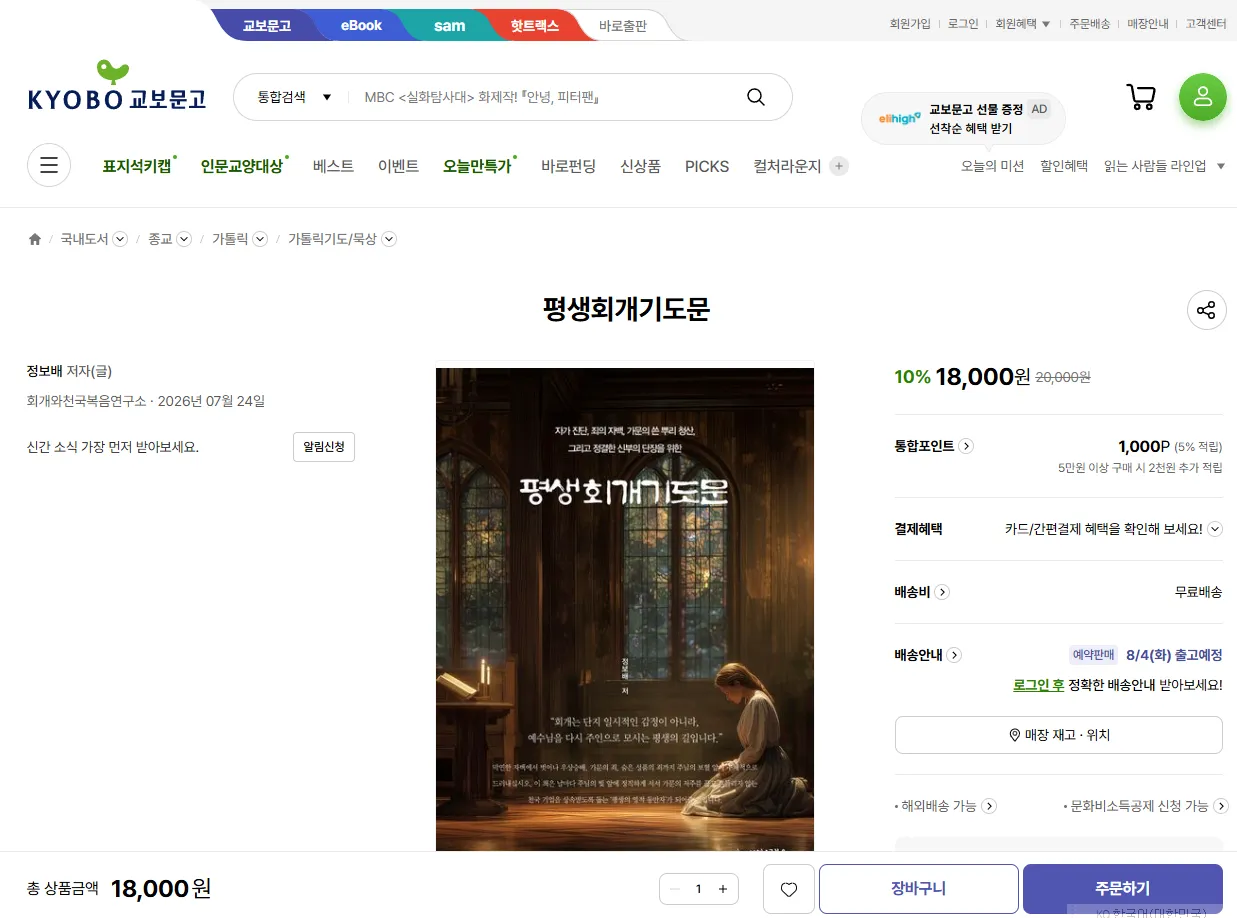1237x918 pixels.
Task: Click the share icon beside the title
Action: 1206,310
